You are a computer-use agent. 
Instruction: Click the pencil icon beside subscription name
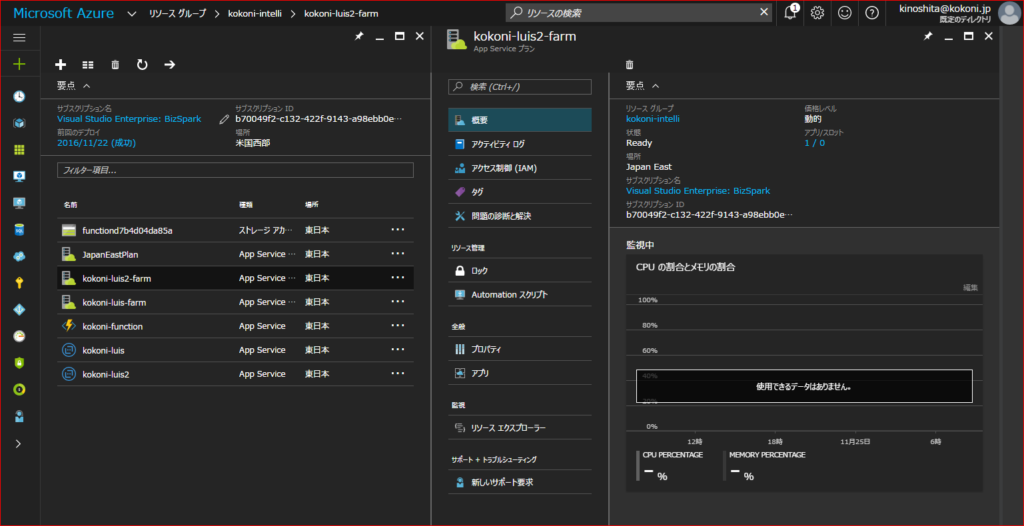click(x=224, y=120)
